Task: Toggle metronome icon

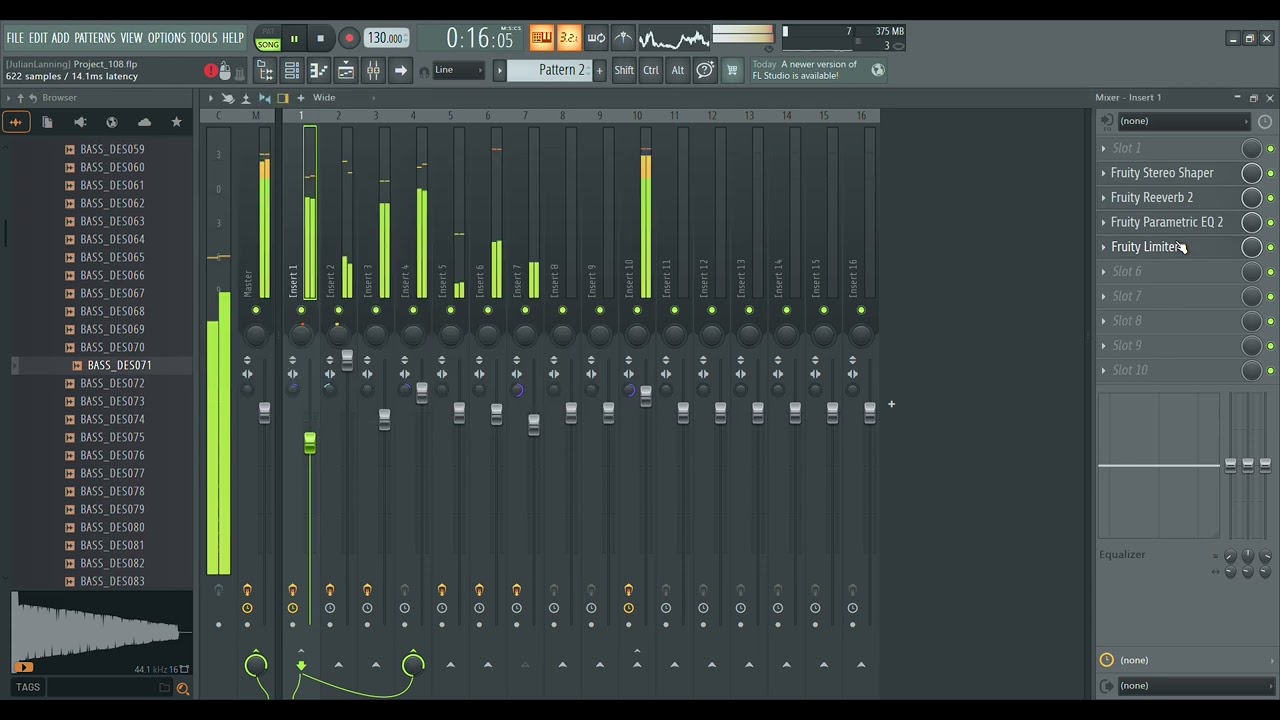Action: coord(623,38)
